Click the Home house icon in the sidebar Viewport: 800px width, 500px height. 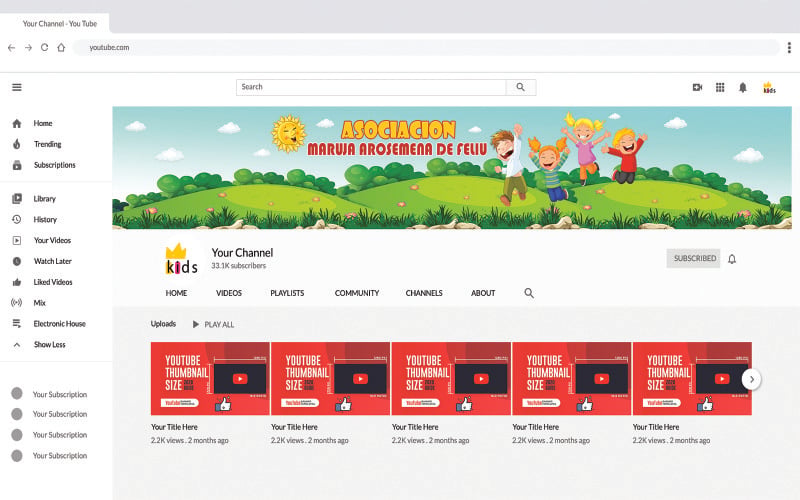(x=17, y=123)
